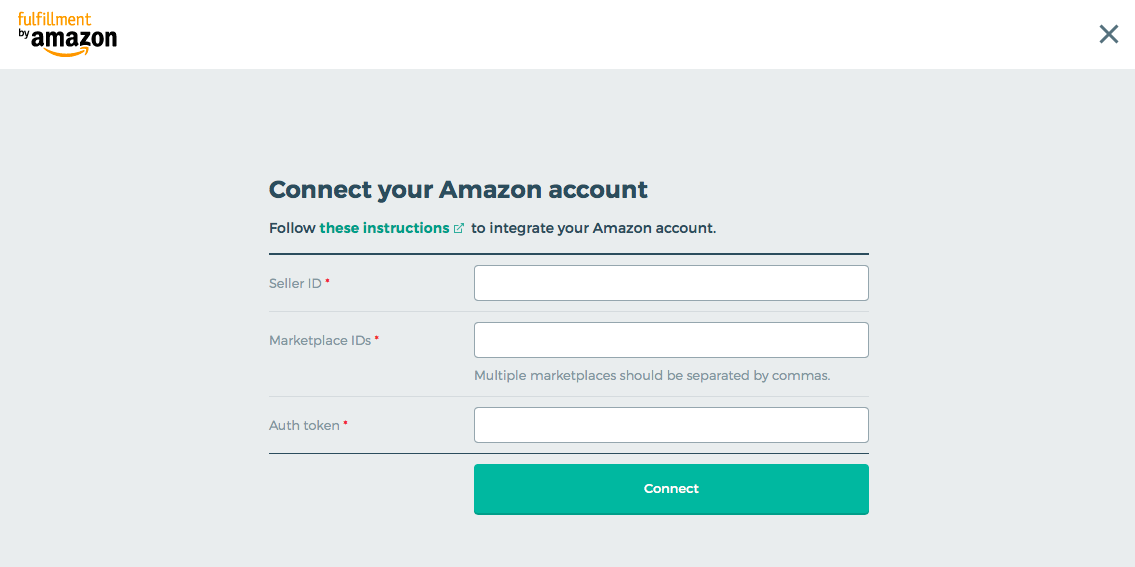Screen dimensions: 1135x567
Task: Click the orange "fulfillment" word in the logo
Action: coord(54,19)
